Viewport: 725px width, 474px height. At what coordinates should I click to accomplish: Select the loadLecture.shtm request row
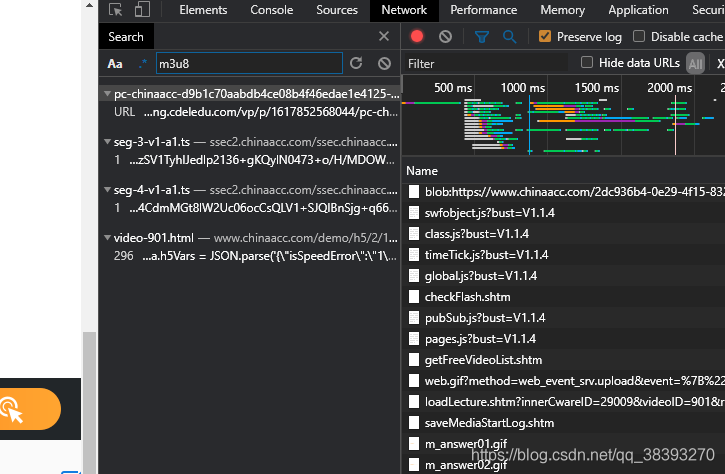pyautogui.click(x=564, y=402)
